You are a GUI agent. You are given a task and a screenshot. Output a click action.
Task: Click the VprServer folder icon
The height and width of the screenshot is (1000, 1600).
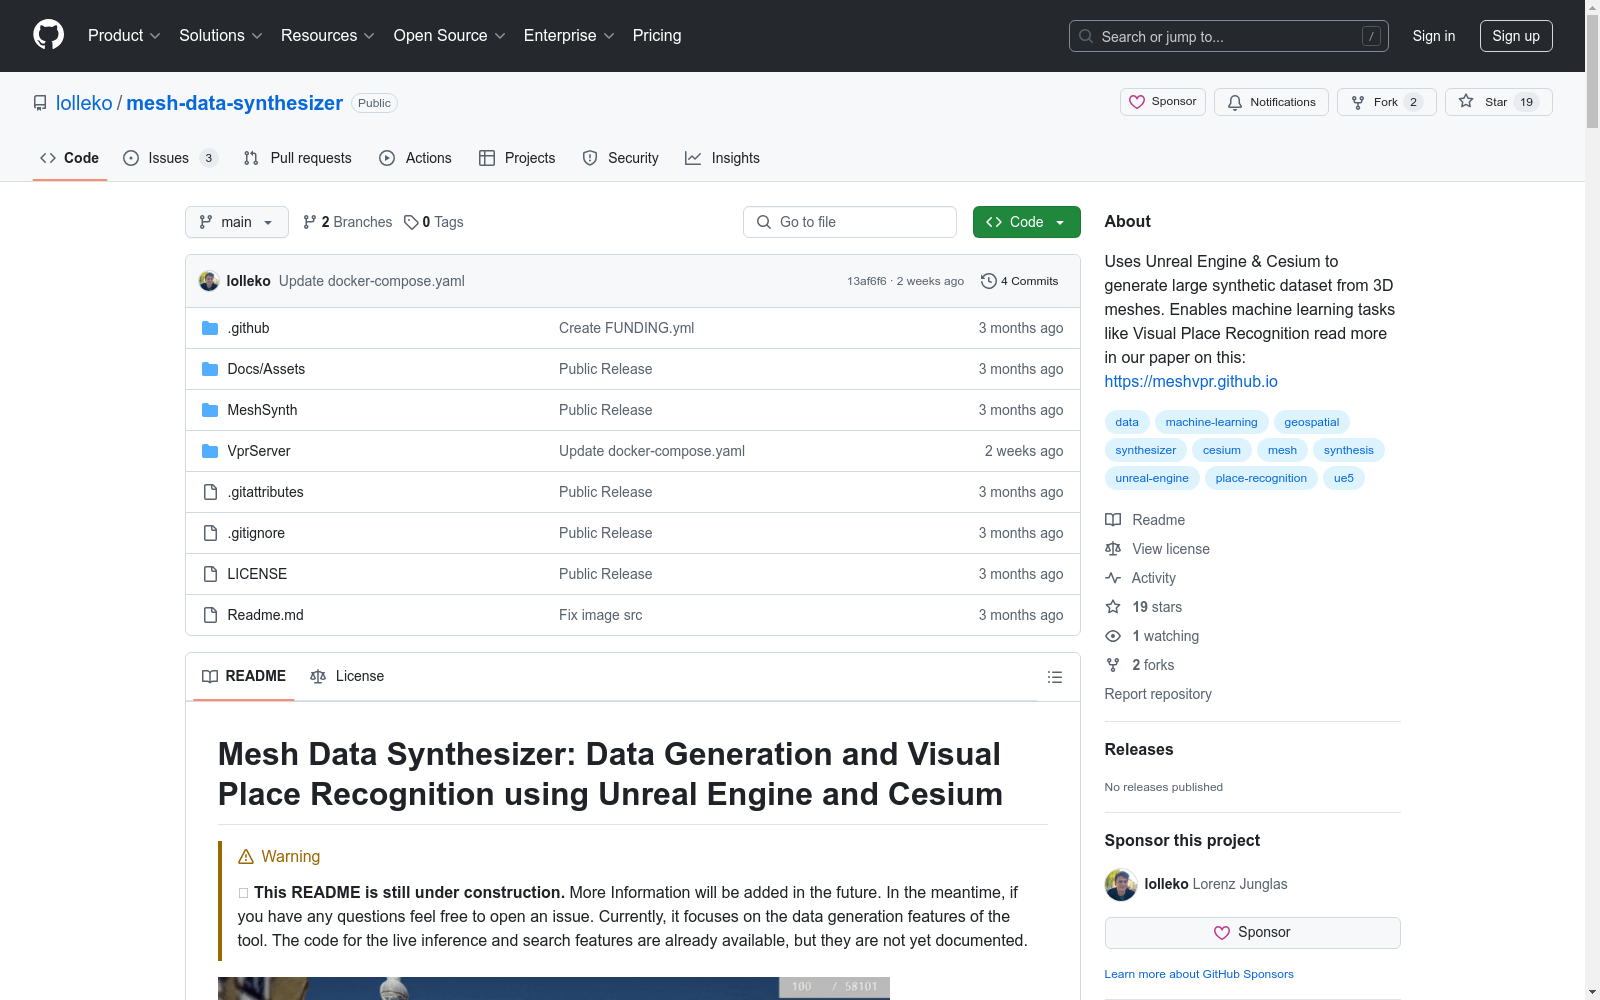(210, 451)
